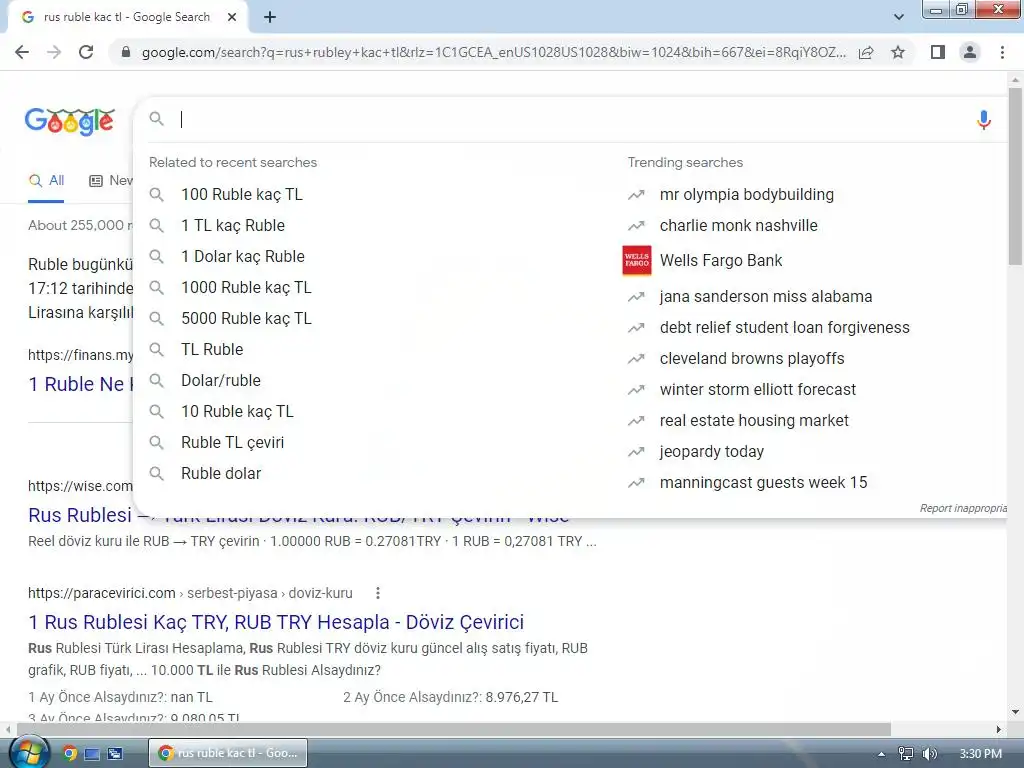Viewport: 1024px width, 768px height.
Task: Open the browser side panel
Action: coord(938,52)
